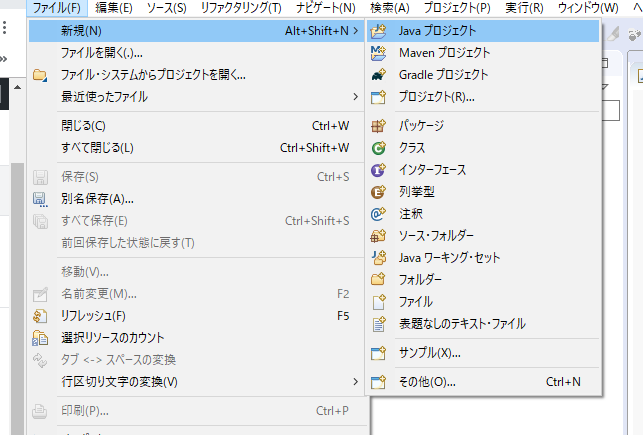The width and height of the screenshot is (643, 435).
Task: Click the green クラス class icon
Action: click(x=378, y=148)
